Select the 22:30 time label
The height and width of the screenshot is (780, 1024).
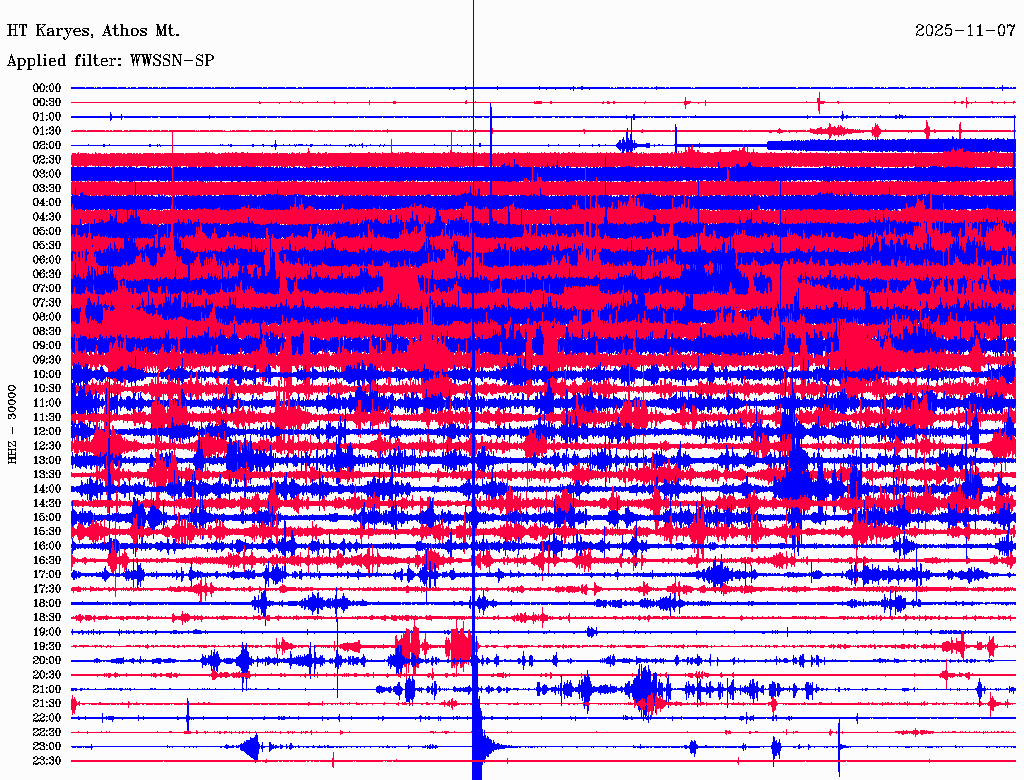(x=47, y=732)
